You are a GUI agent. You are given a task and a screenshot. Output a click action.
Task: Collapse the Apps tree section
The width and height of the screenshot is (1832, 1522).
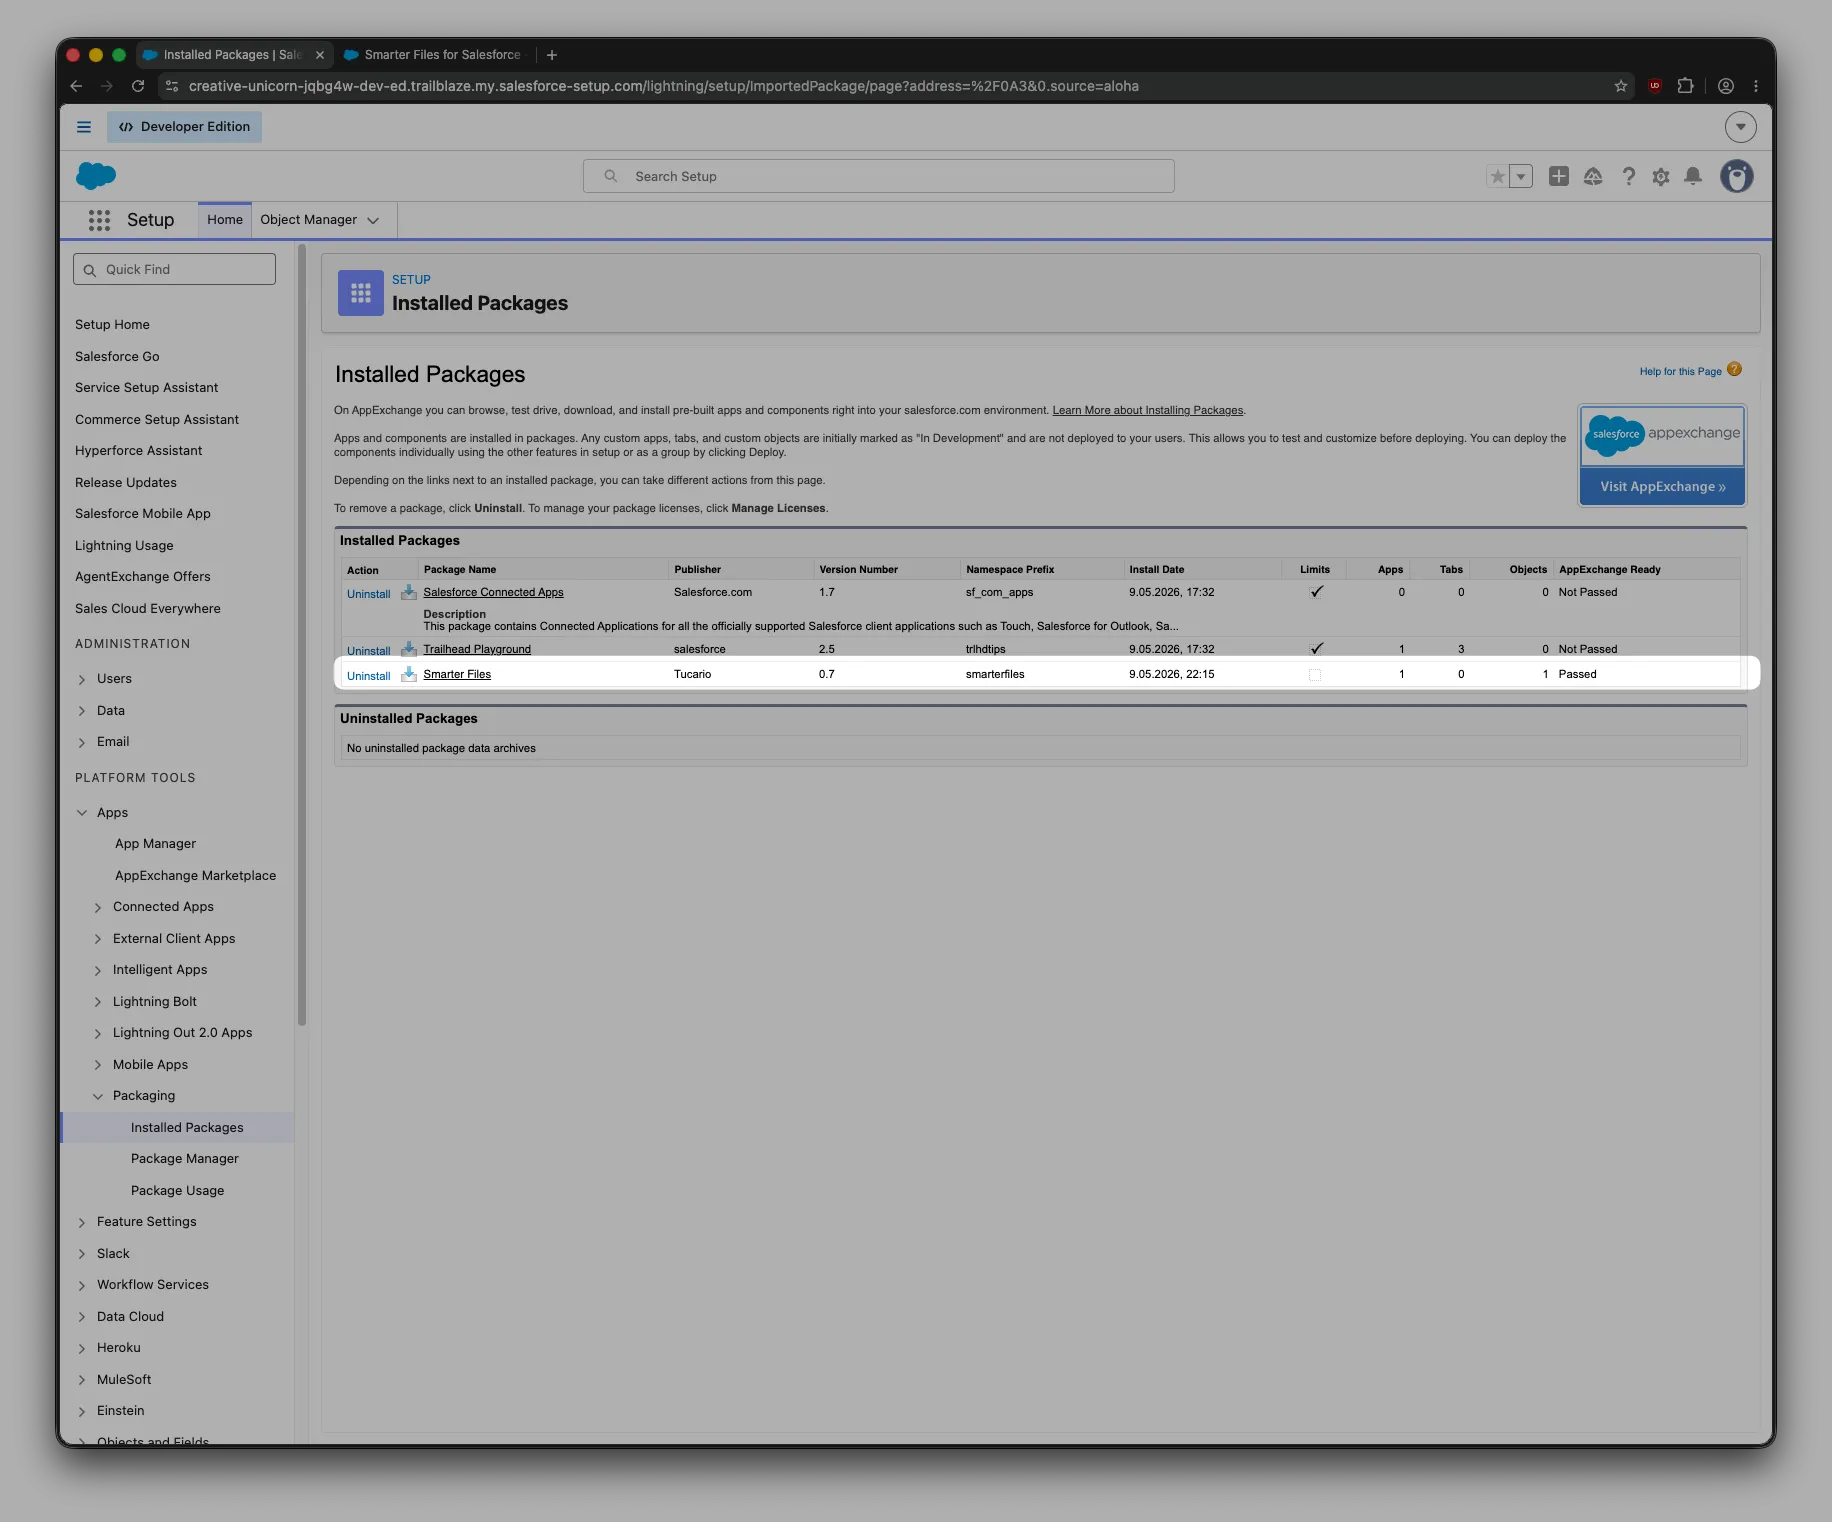tap(82, 813)
